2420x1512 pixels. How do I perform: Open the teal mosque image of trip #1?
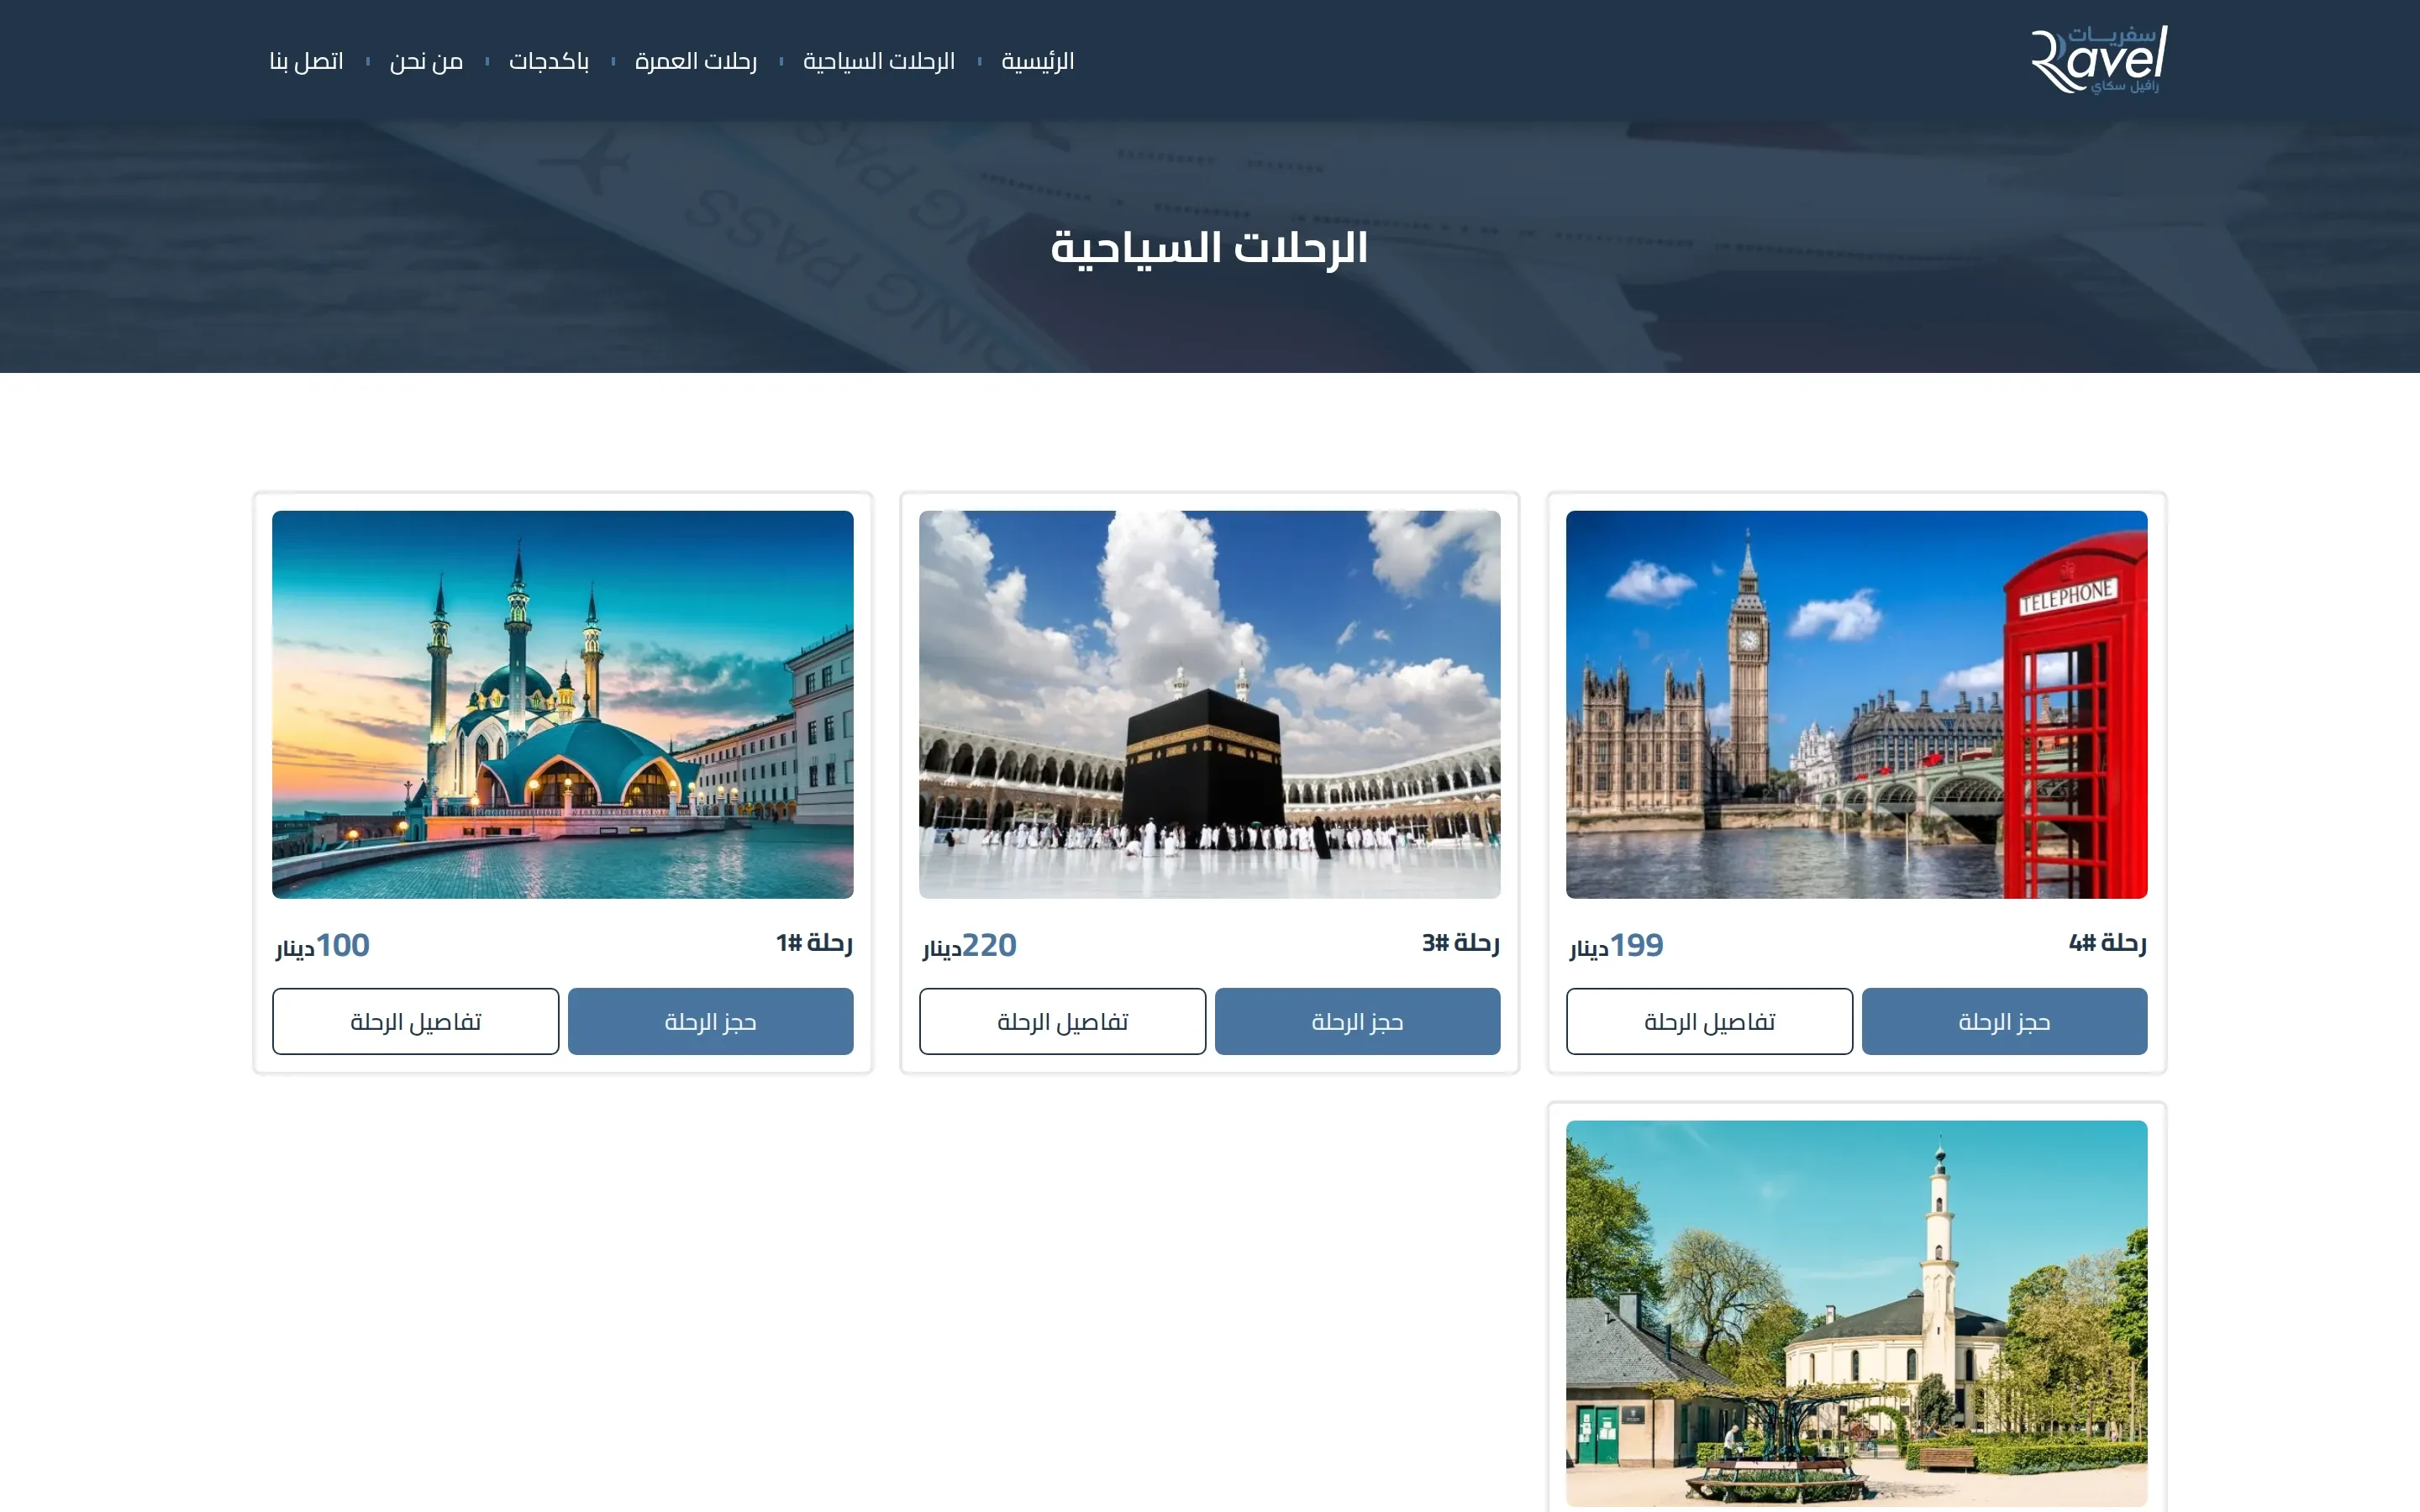point(563,704)
